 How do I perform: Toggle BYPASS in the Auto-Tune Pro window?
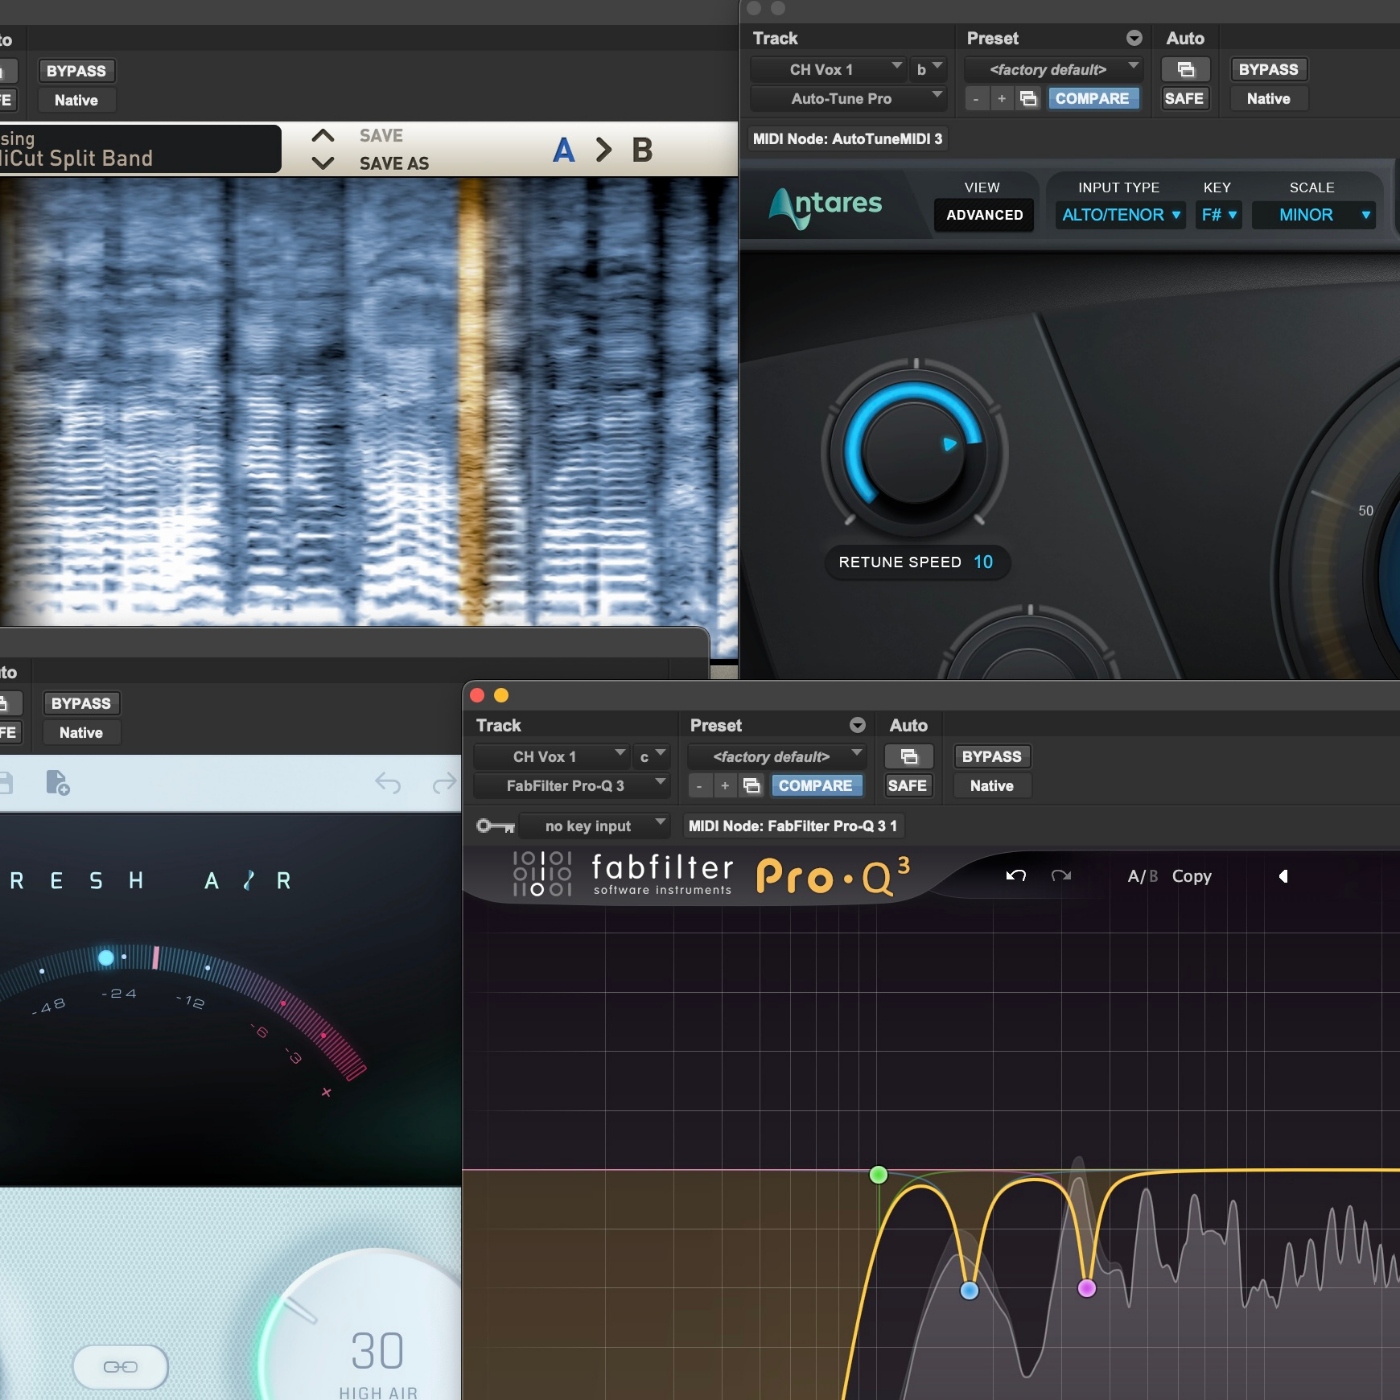tap(1268, 69)
